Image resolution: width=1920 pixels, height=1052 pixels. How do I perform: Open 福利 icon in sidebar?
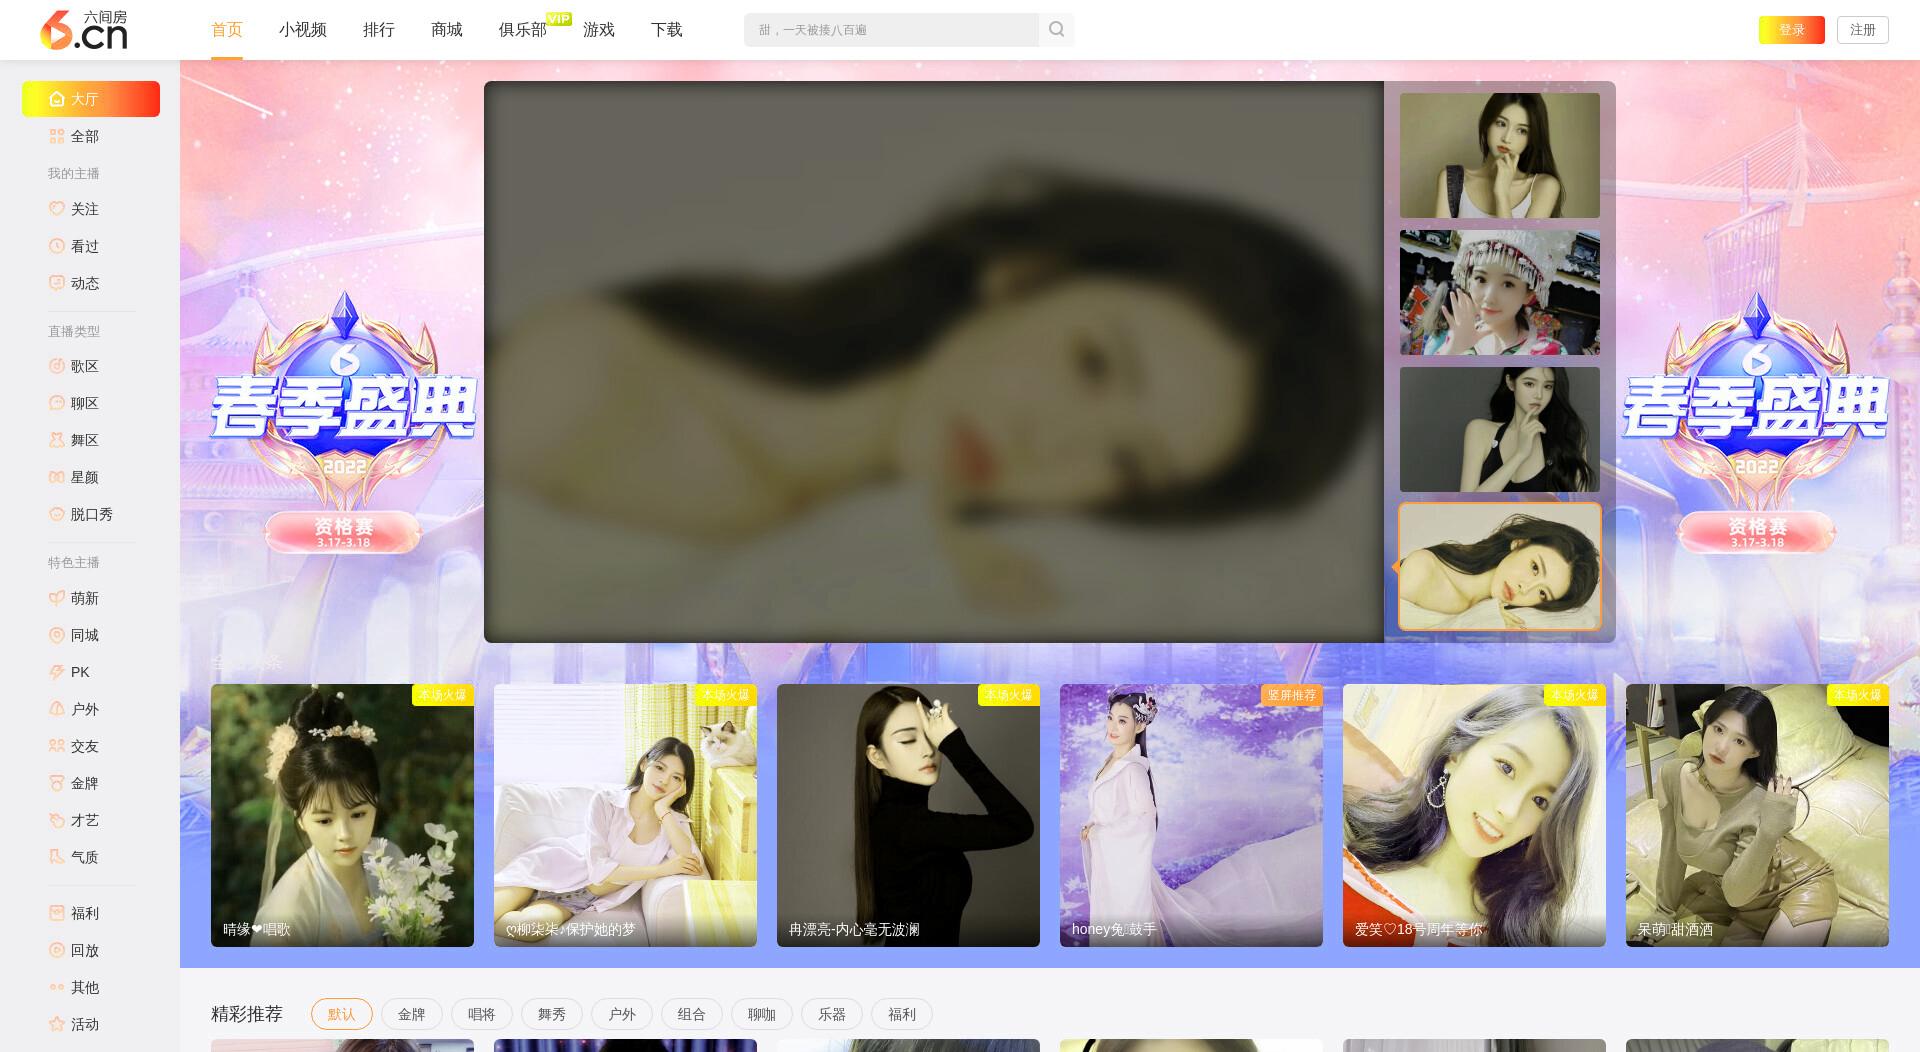tap(57, 913)
